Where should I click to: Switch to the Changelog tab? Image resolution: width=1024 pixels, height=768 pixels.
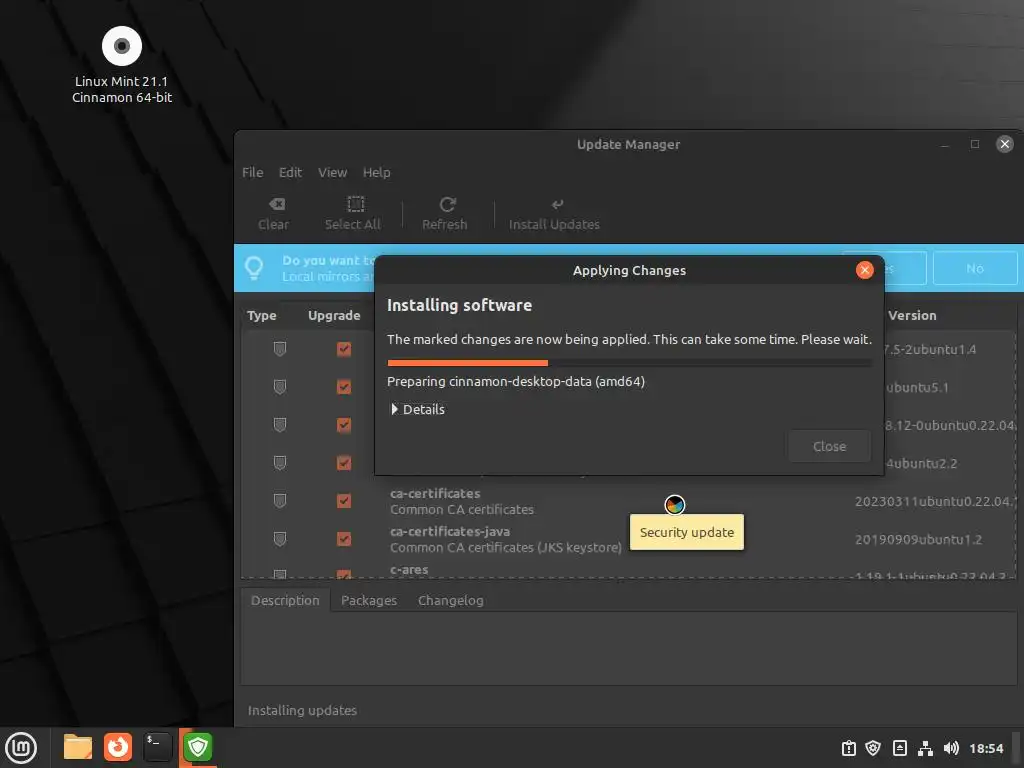[x=451, y=600]
